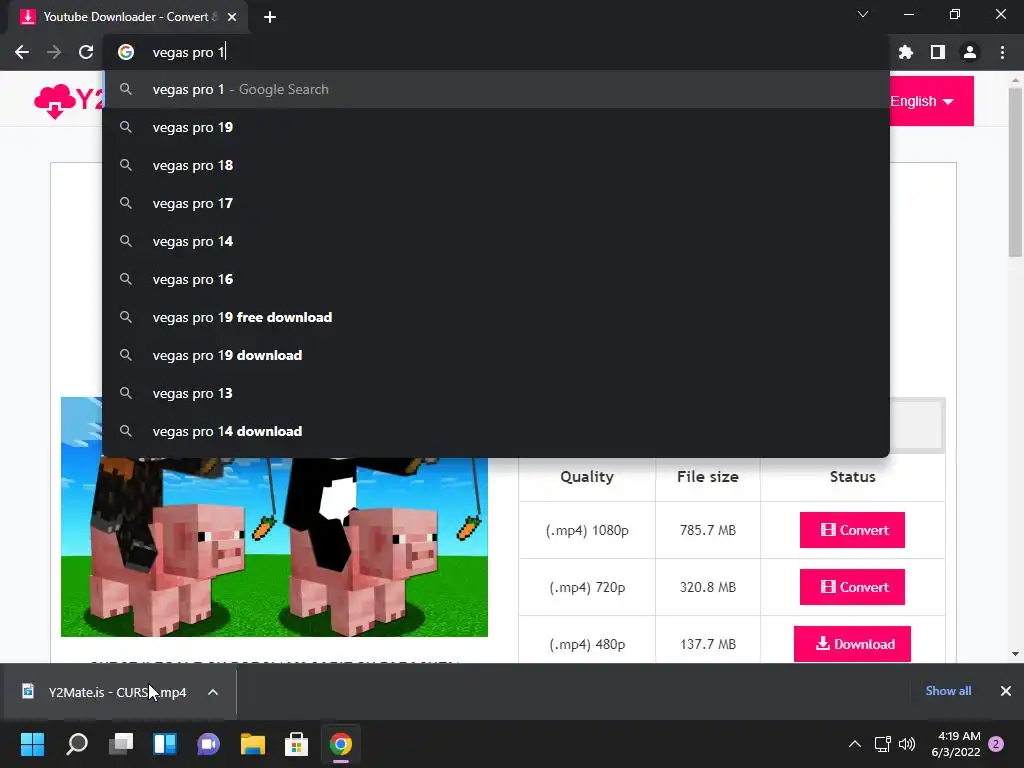Screen dimensions: 1024x768
Task: Open the network status tray icon
Action: (882, 744)
